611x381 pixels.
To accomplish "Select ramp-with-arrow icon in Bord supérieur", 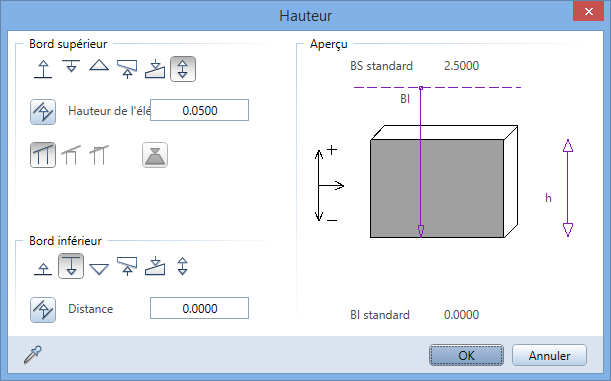I will point(155,69).
